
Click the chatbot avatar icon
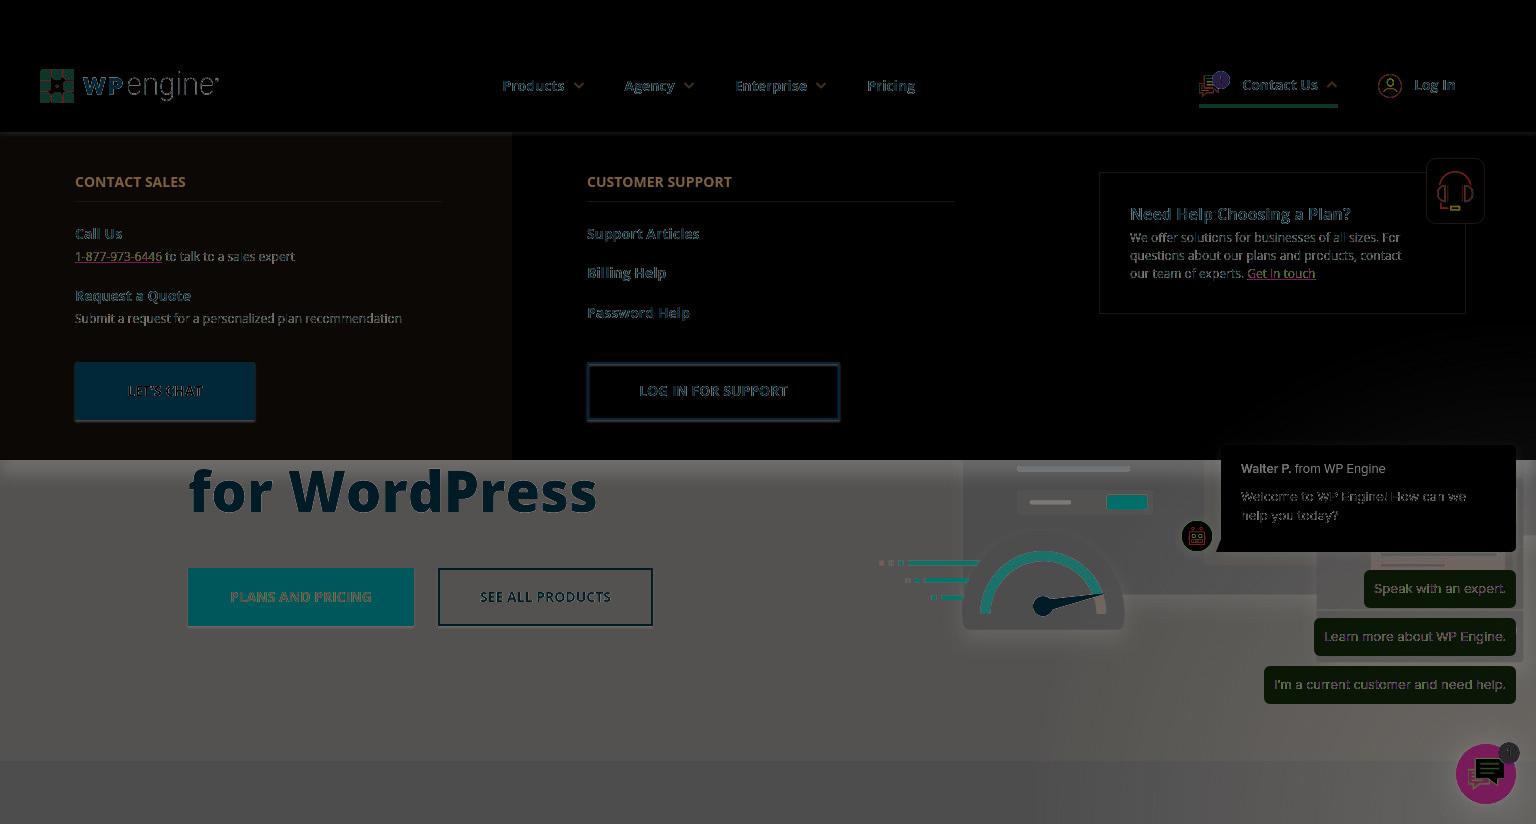1197,536
